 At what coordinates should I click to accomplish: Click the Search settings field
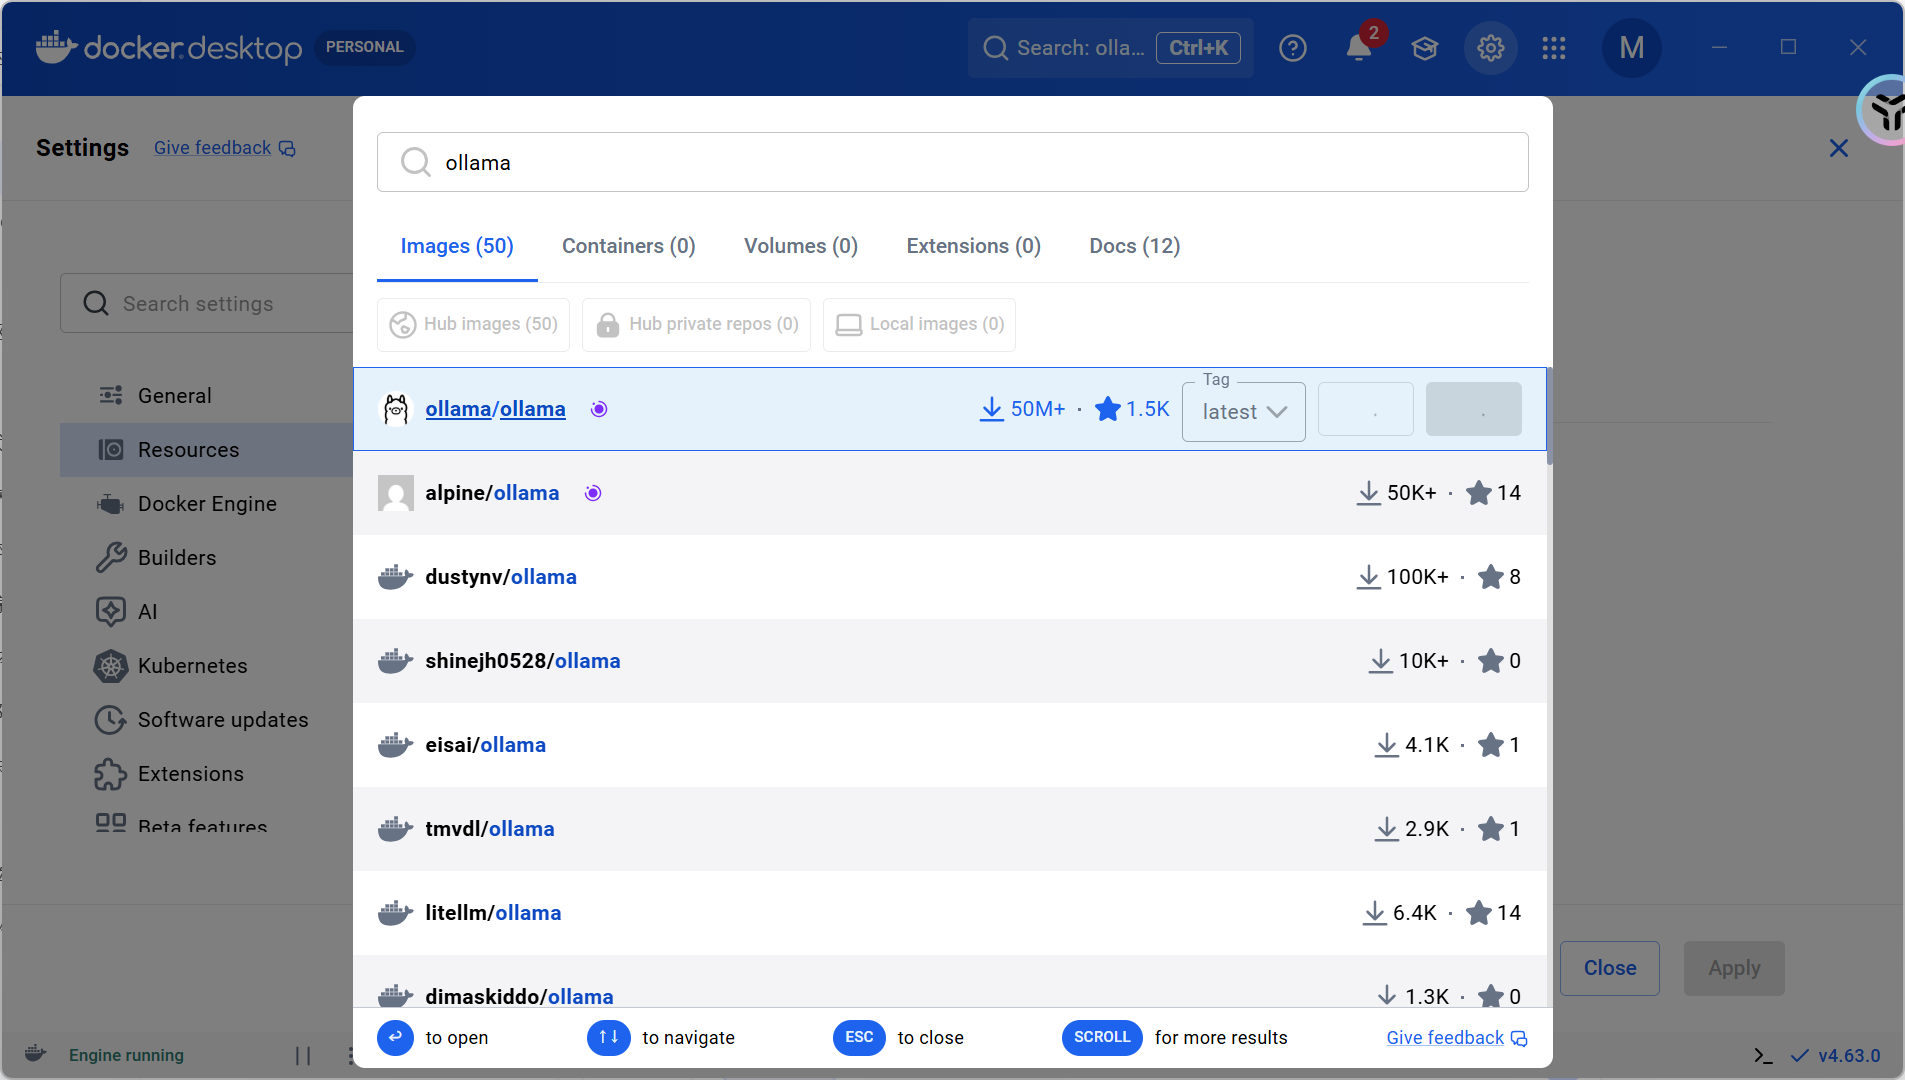(x=207, y=303)
